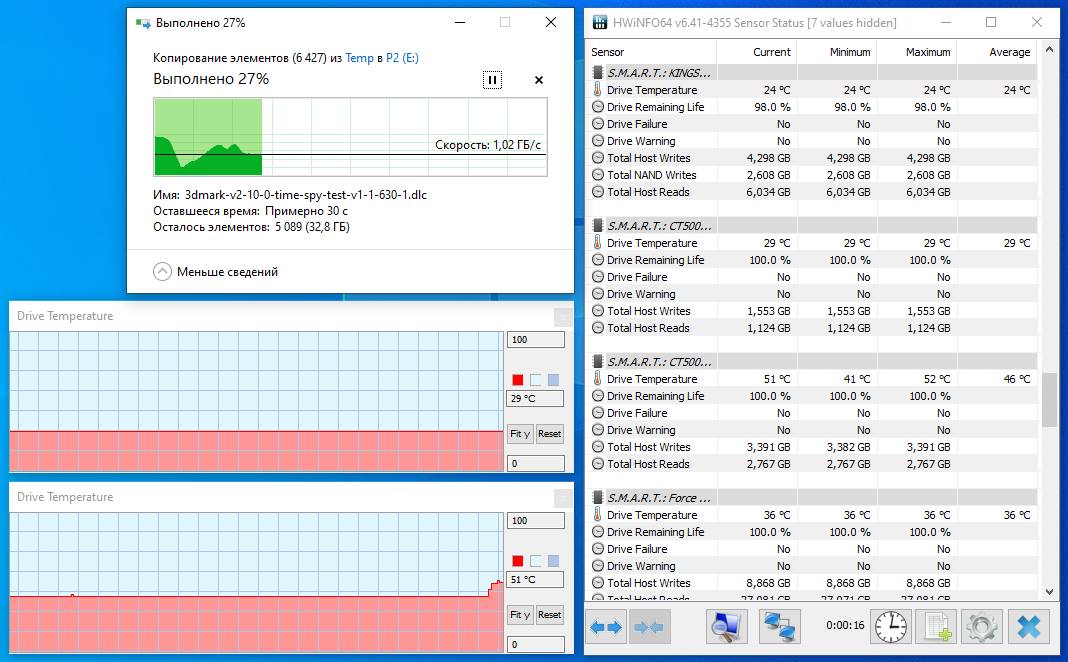Click the logging report icon with green plus

935,626
